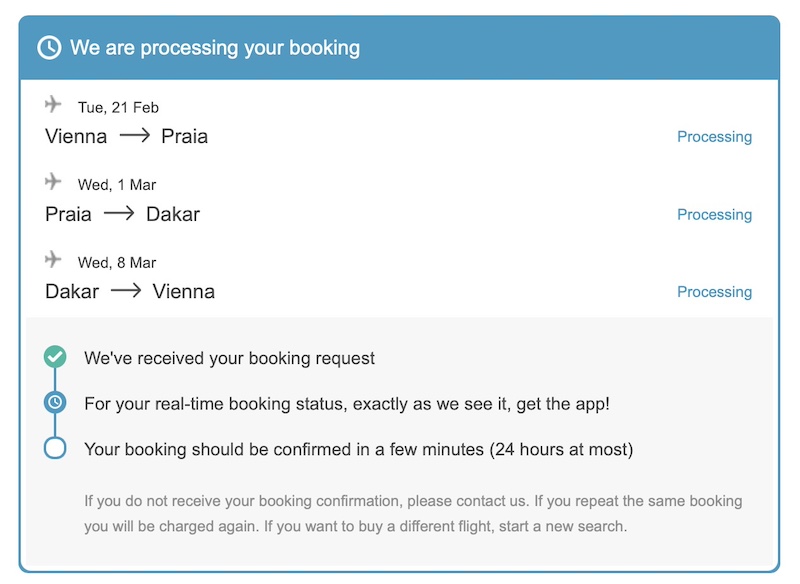
Task: Click the clock icon in the header
Action: click(x=49, y=48)
